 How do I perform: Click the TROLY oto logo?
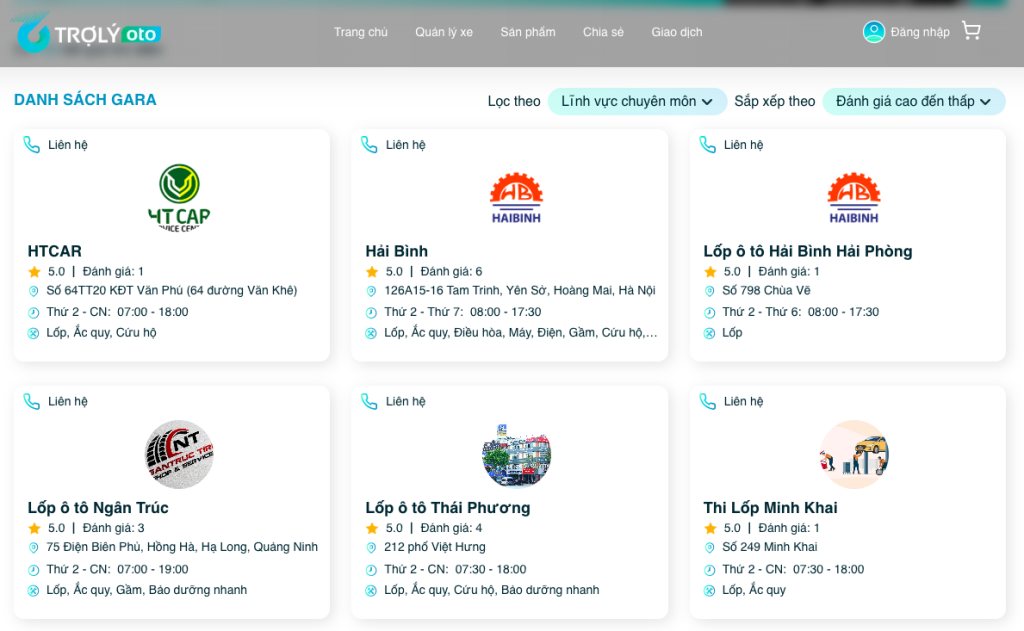88,33
